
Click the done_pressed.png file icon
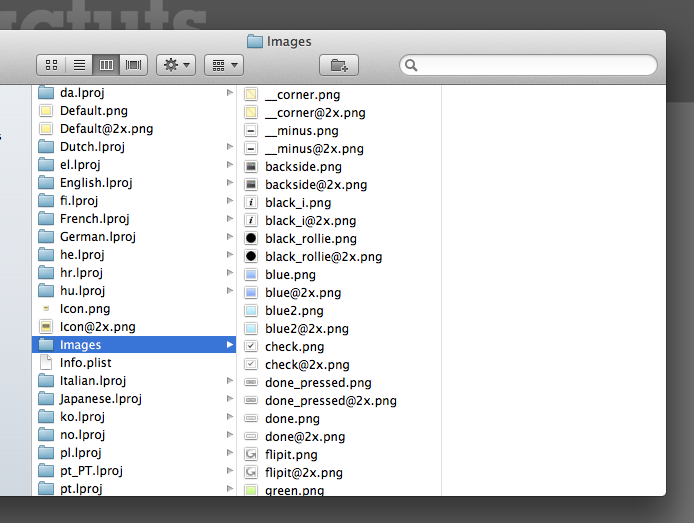[x=251, y=382]
